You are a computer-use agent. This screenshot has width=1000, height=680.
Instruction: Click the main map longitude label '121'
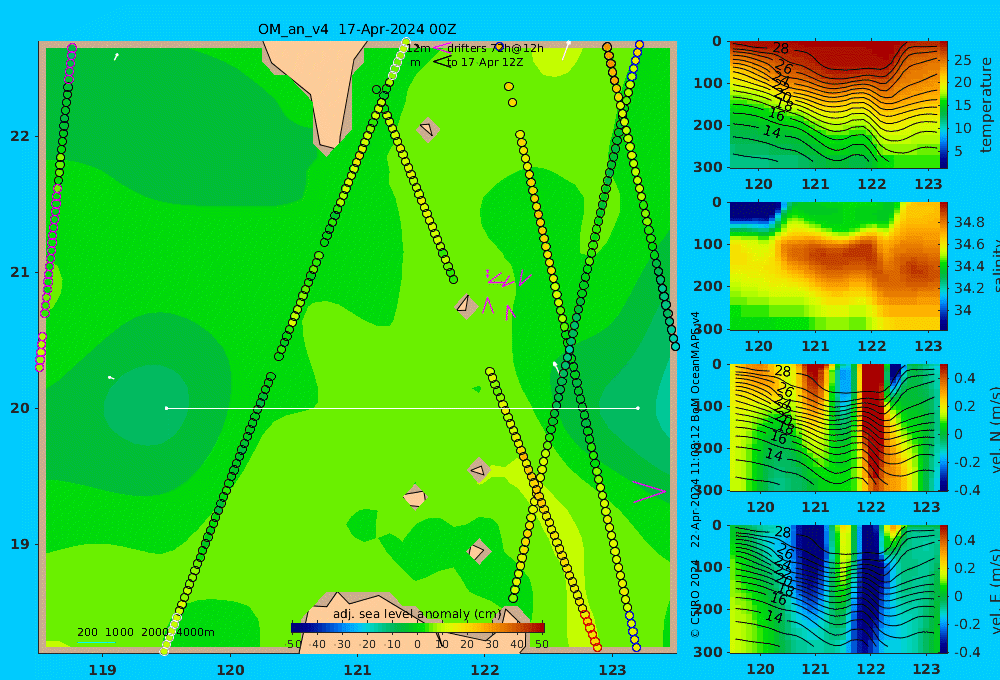357,670
